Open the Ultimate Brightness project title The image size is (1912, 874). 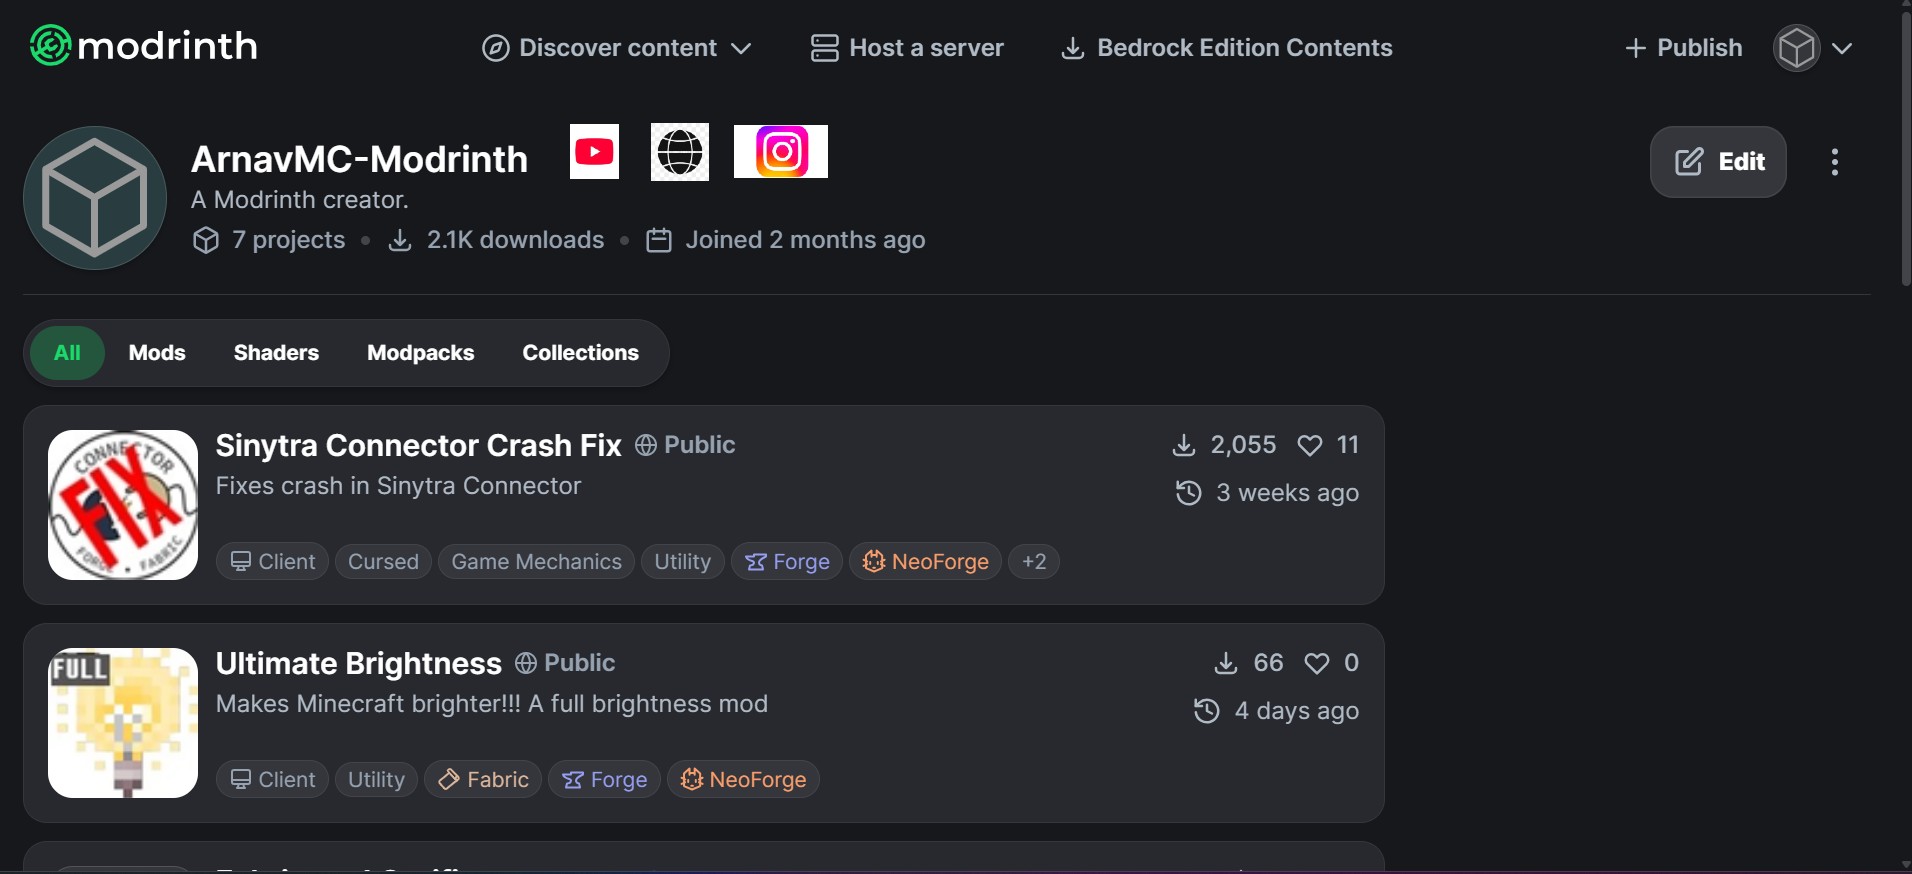[359, 663]
